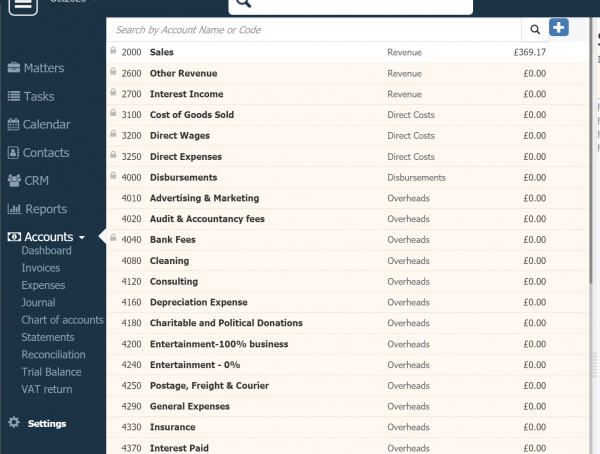Collapse the Accounts menu arrow

pos(82,238)
